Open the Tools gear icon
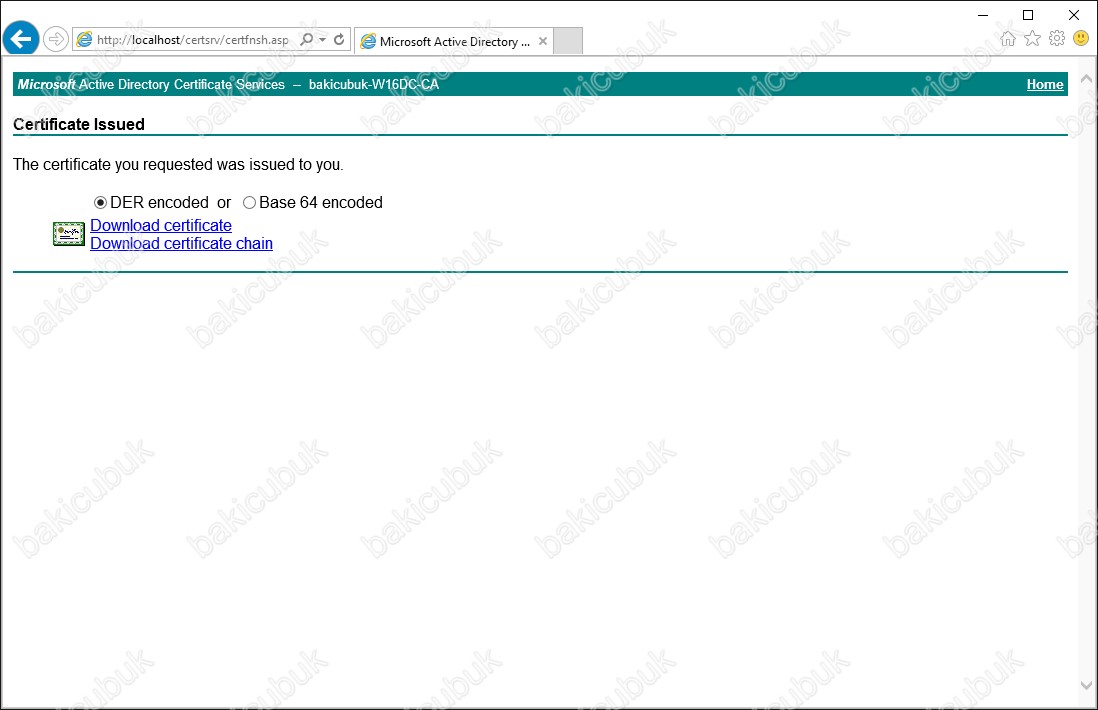This screenshot has height=710, width=1098. (x=1057, y=39)
